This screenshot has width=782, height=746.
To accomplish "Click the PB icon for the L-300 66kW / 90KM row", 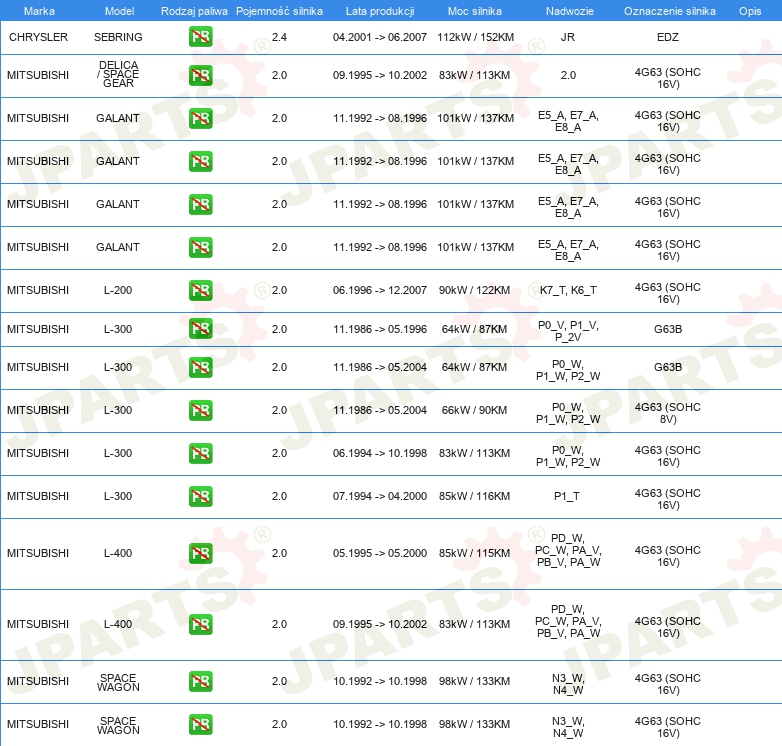I will point(200,411).
